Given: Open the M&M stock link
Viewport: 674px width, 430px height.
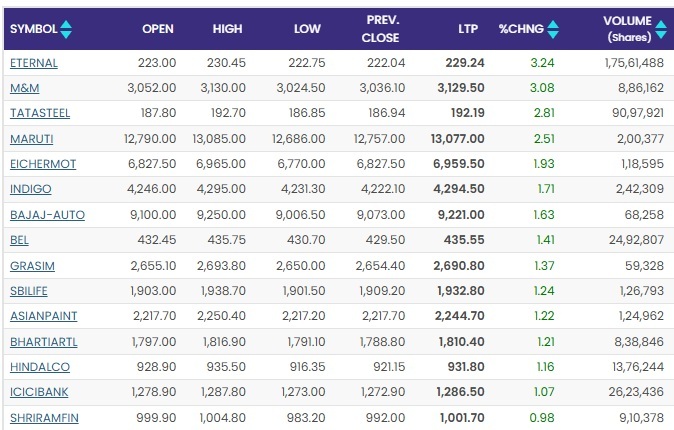Looking at the screenshot, I should 25,87.
